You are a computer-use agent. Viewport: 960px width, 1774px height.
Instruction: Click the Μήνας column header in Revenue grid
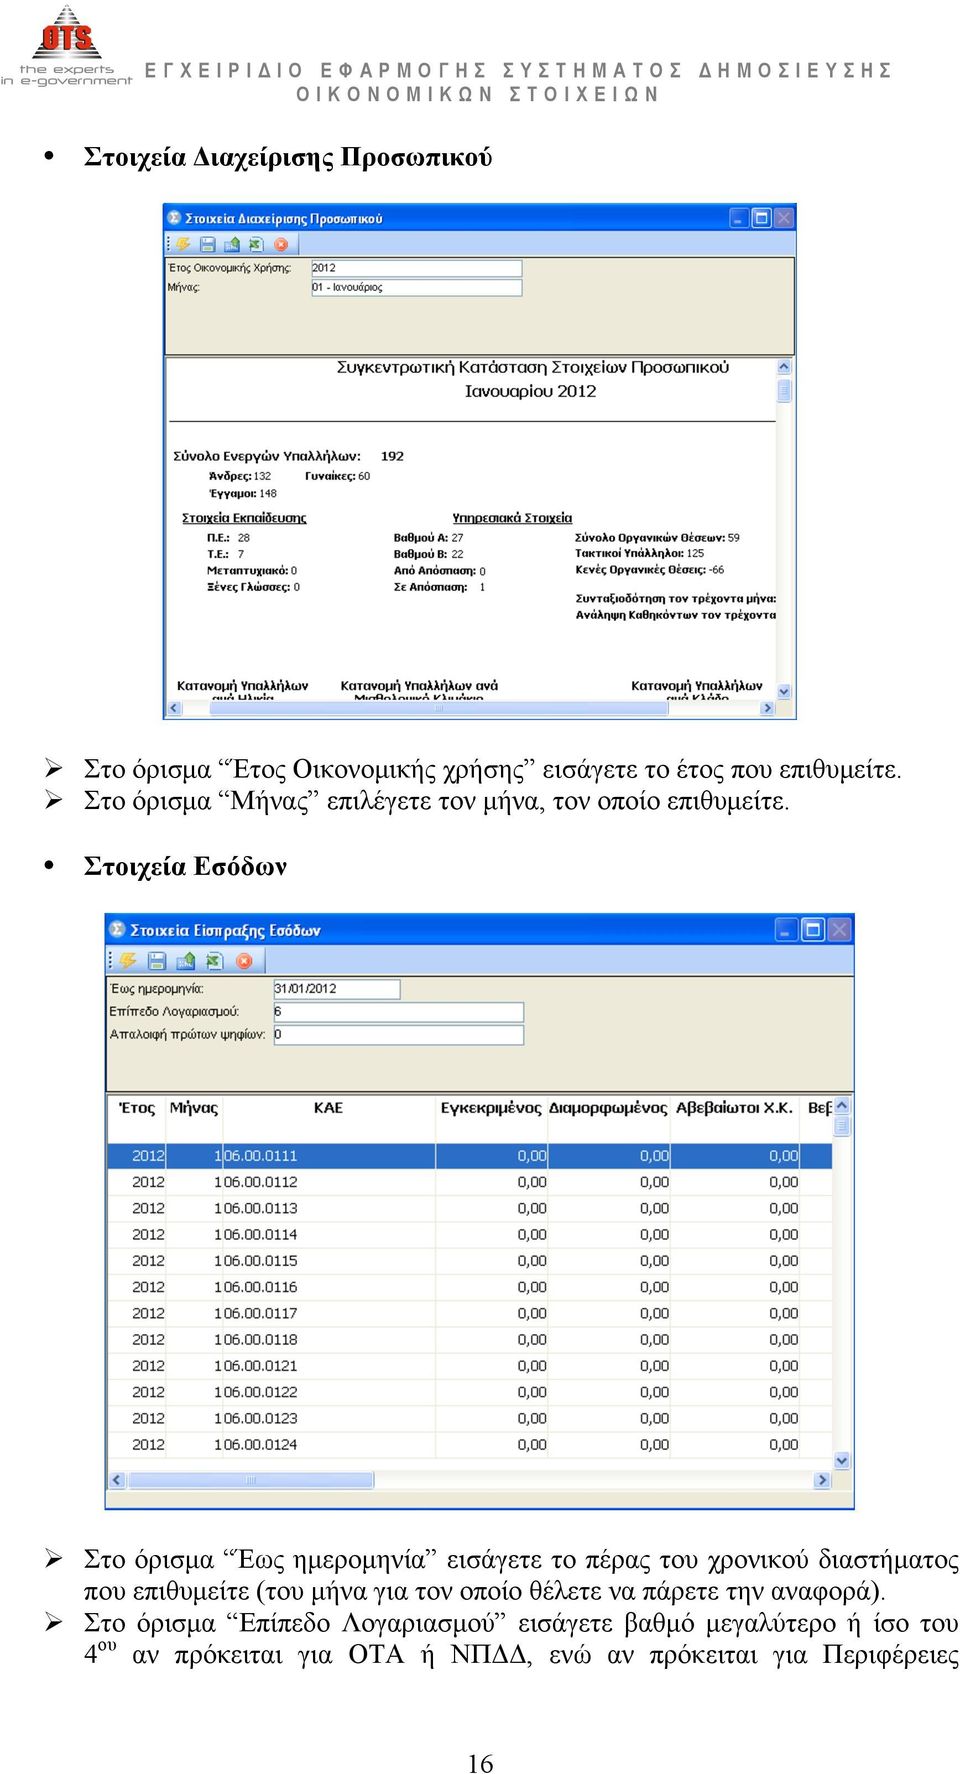pos(194,1108)
